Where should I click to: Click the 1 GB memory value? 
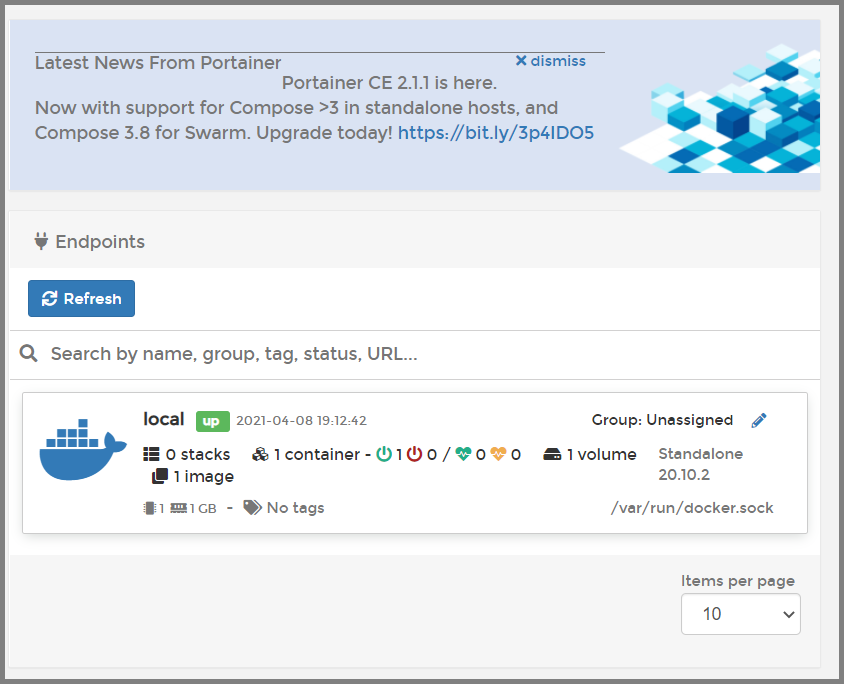(203, 508)
